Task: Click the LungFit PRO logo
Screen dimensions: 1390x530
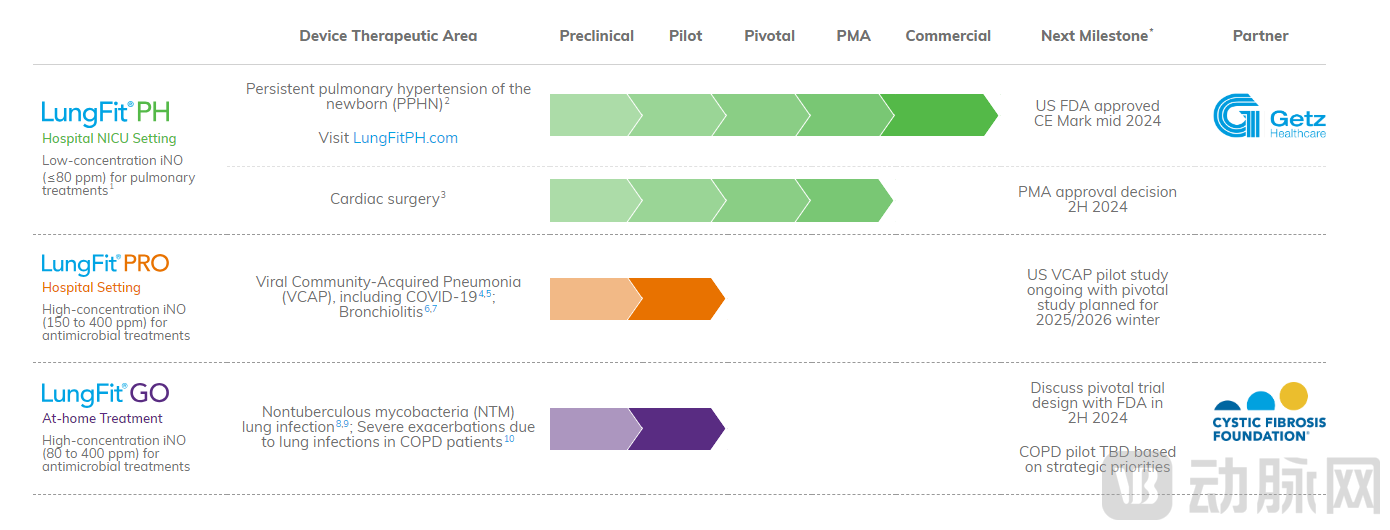Action: coord(105,264)
